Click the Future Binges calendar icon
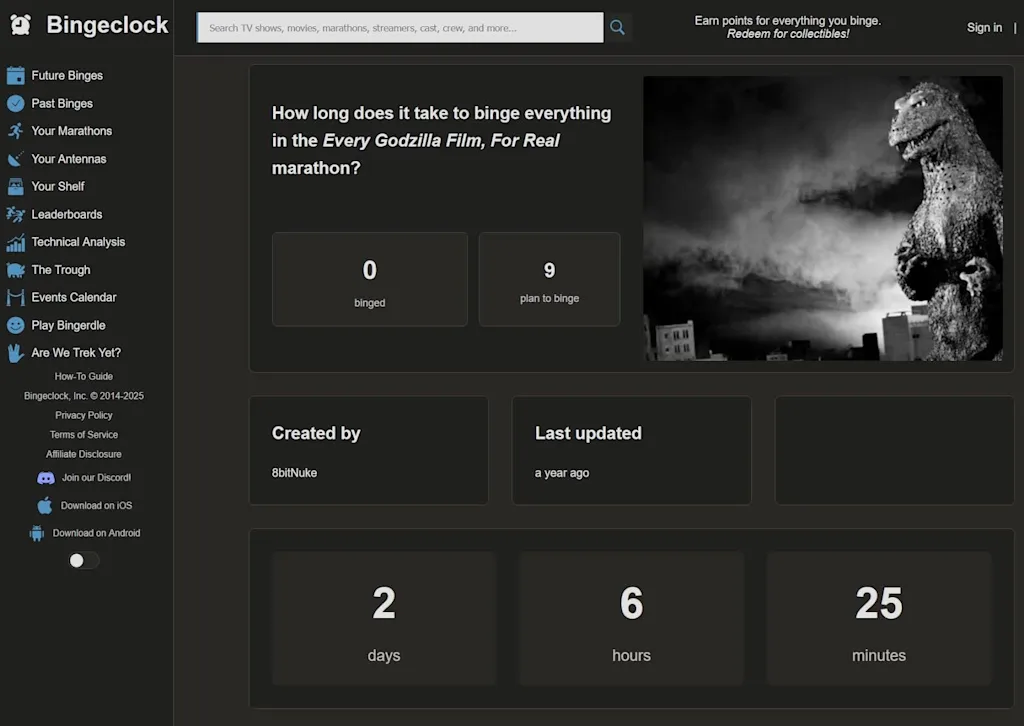This screenshot has height=726, width=1024. click(16, 76)
